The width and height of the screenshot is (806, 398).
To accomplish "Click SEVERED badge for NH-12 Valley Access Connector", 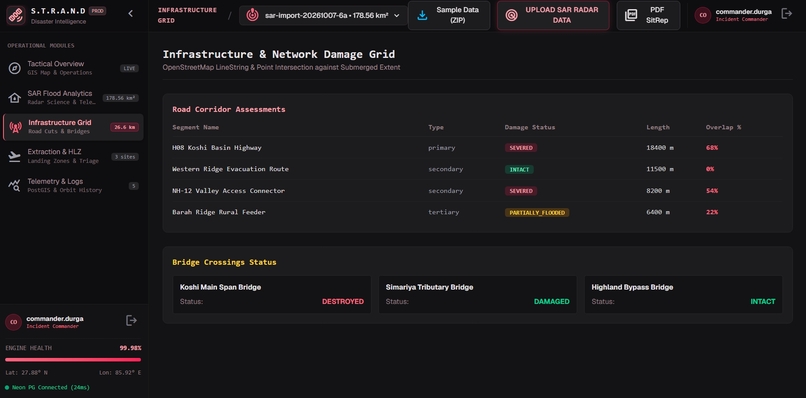I will click(x=521, y=191).
